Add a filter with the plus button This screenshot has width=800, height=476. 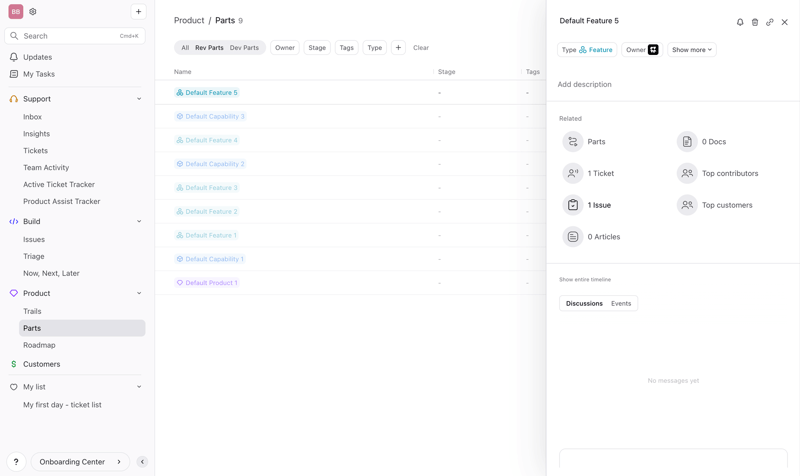[x=398, y=47]
